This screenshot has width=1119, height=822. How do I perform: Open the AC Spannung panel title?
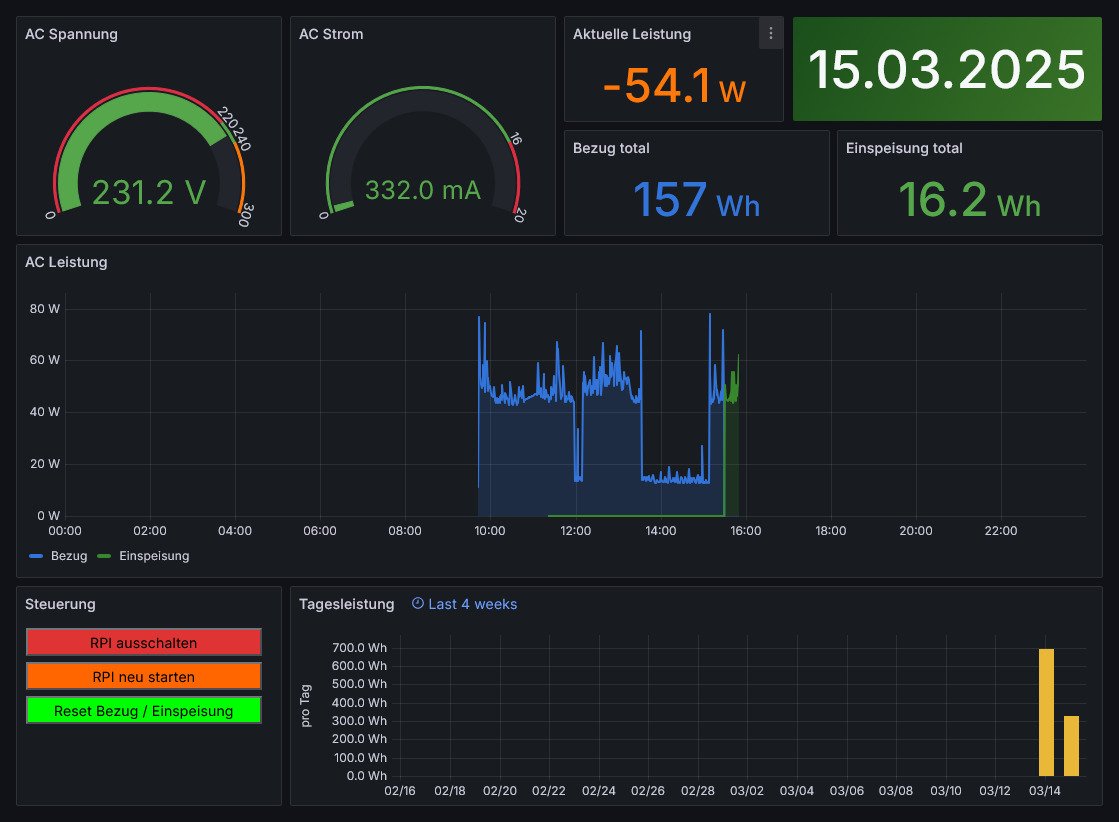point(71,34)
